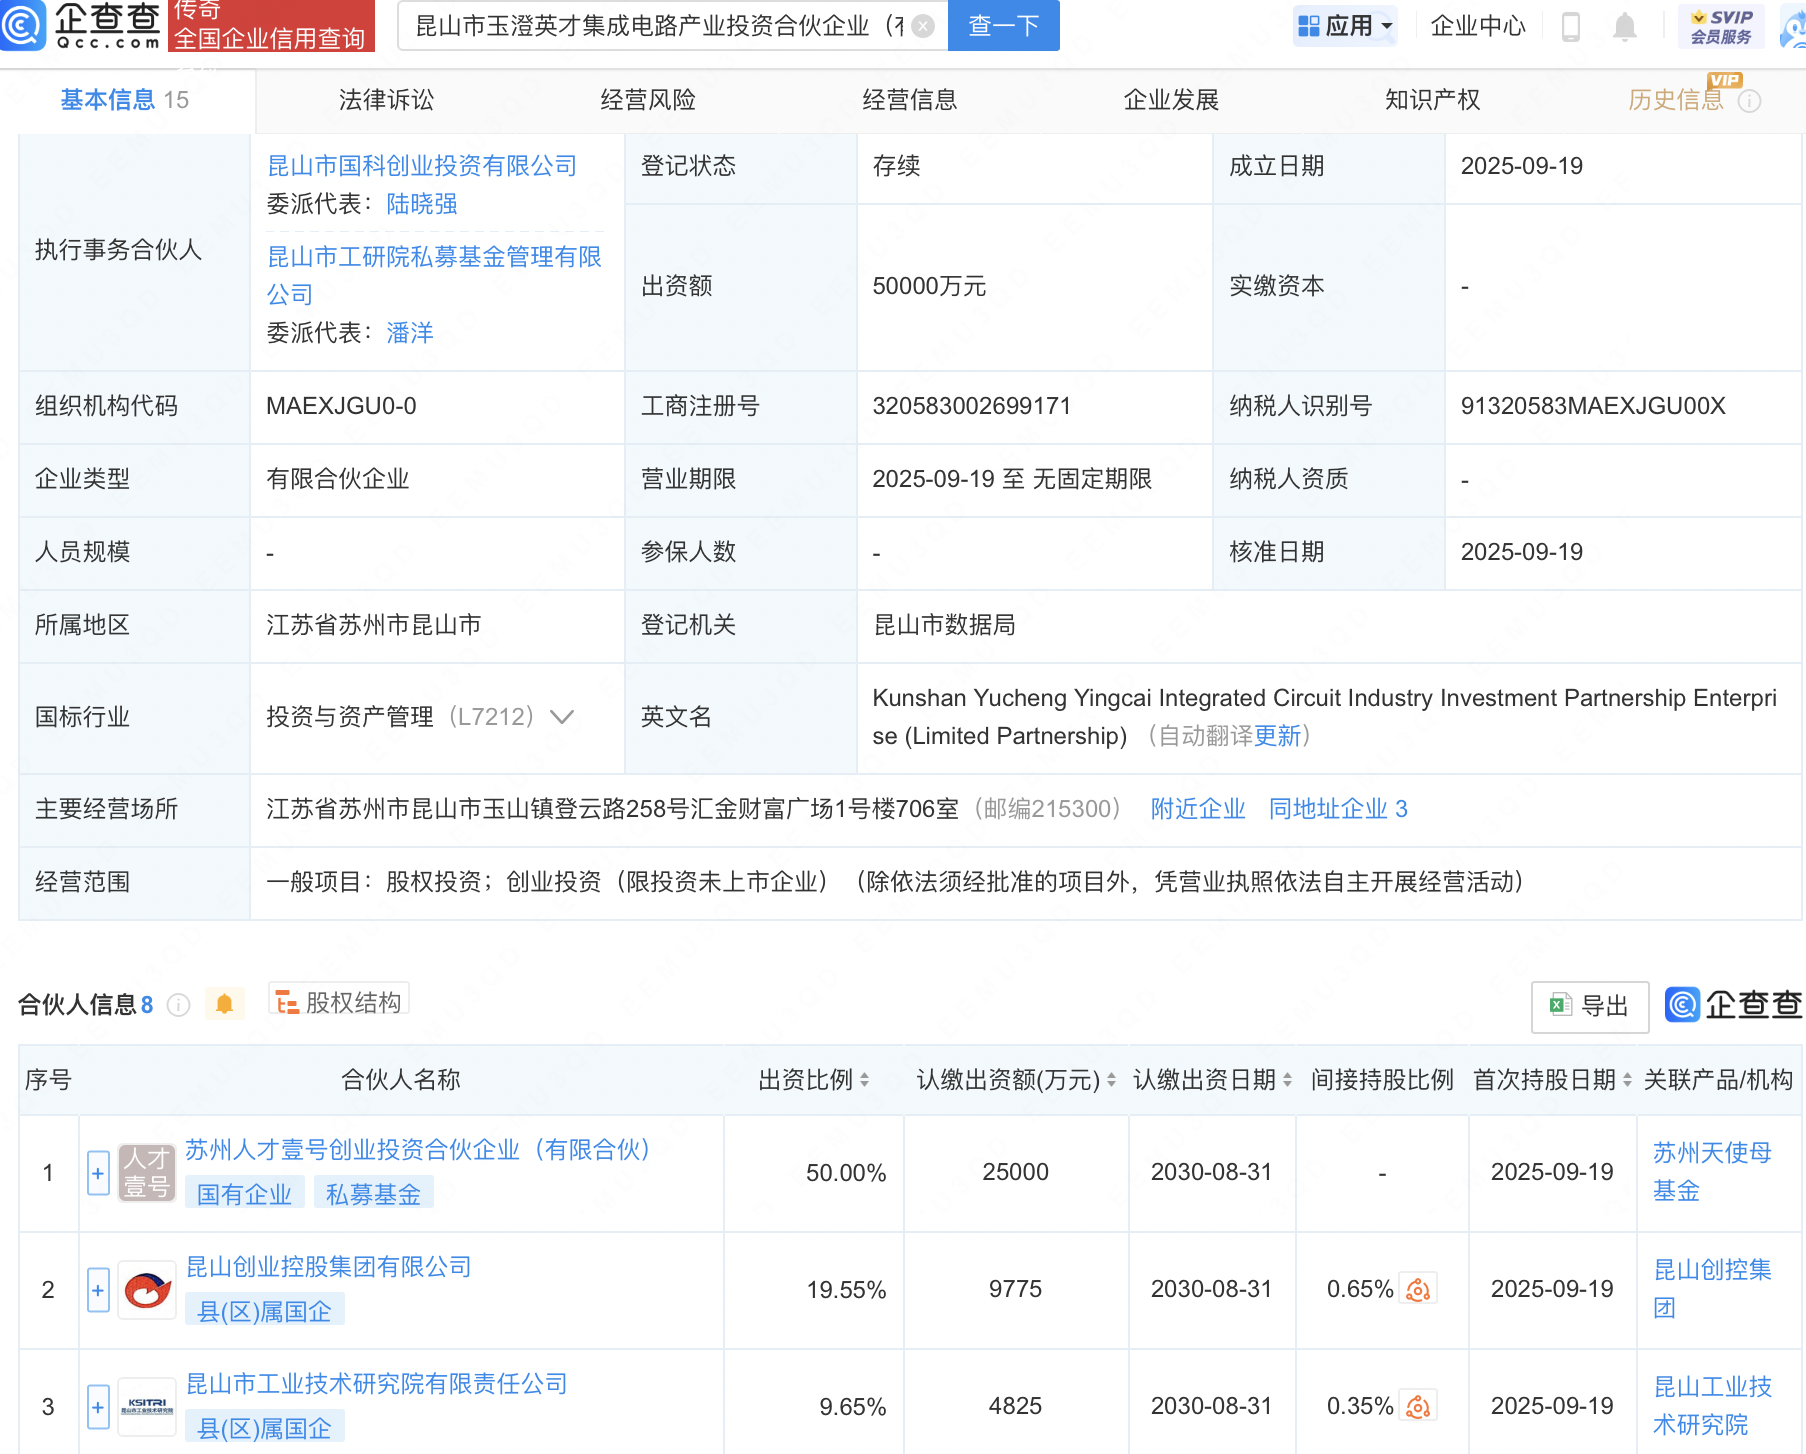
Task: Clear the search box text
Action: [923, 26]
